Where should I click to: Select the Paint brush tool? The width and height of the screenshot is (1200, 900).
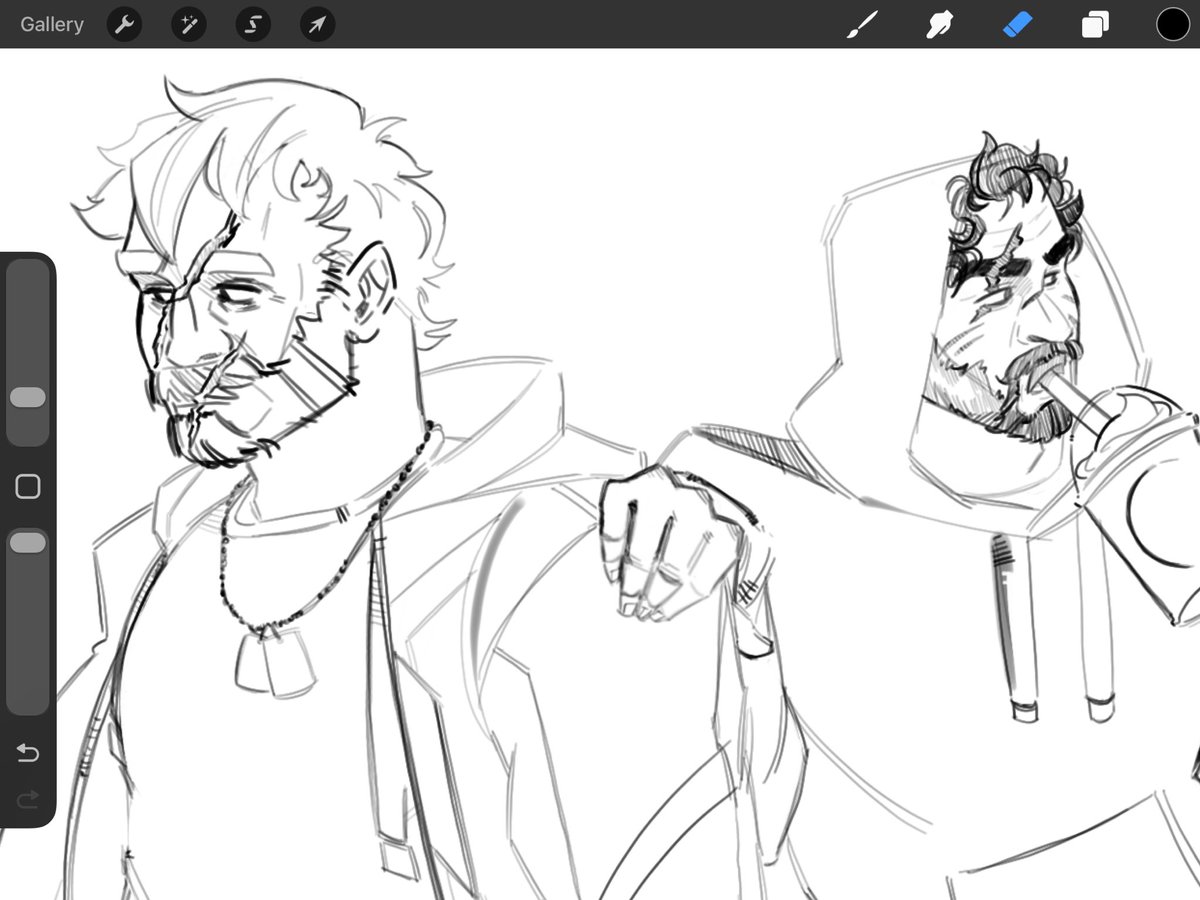click(x=862, y=24)
